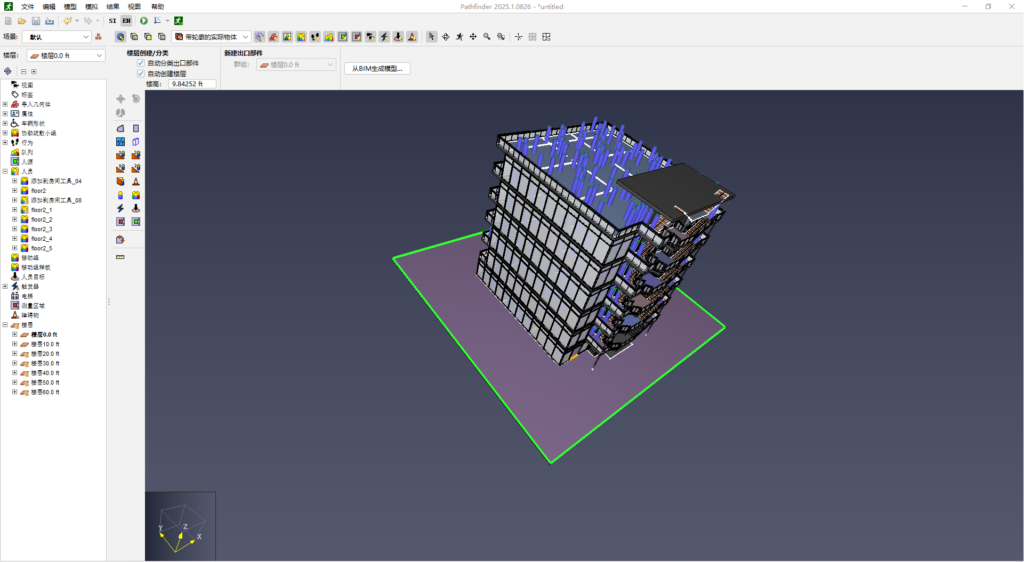Screen dimensions: 1024x562
Task: Select the SI units toggle button
Action: (112, 21)
